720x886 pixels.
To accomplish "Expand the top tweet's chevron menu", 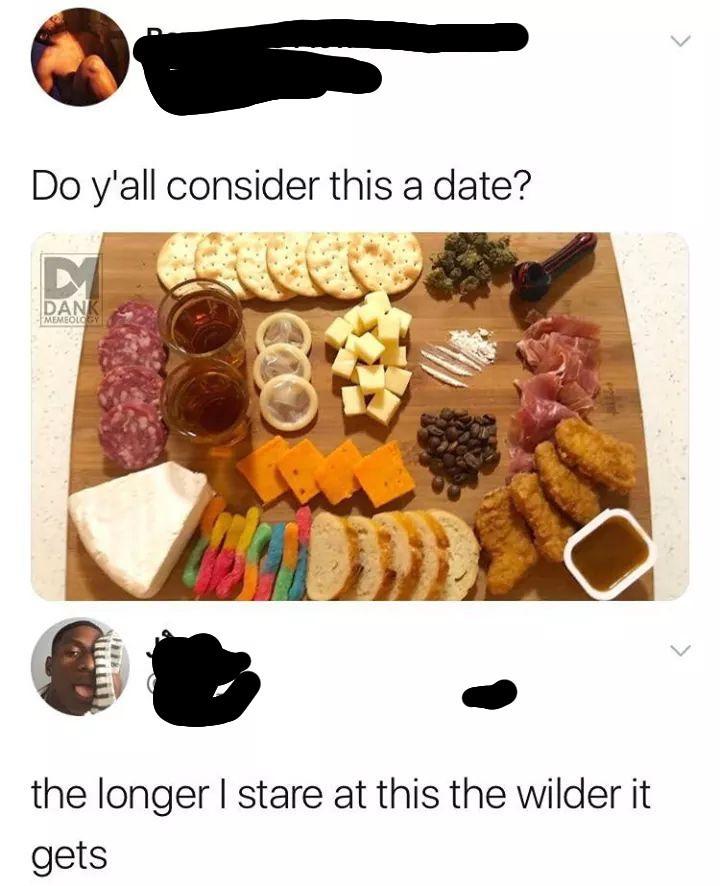I will click(679, 41).
